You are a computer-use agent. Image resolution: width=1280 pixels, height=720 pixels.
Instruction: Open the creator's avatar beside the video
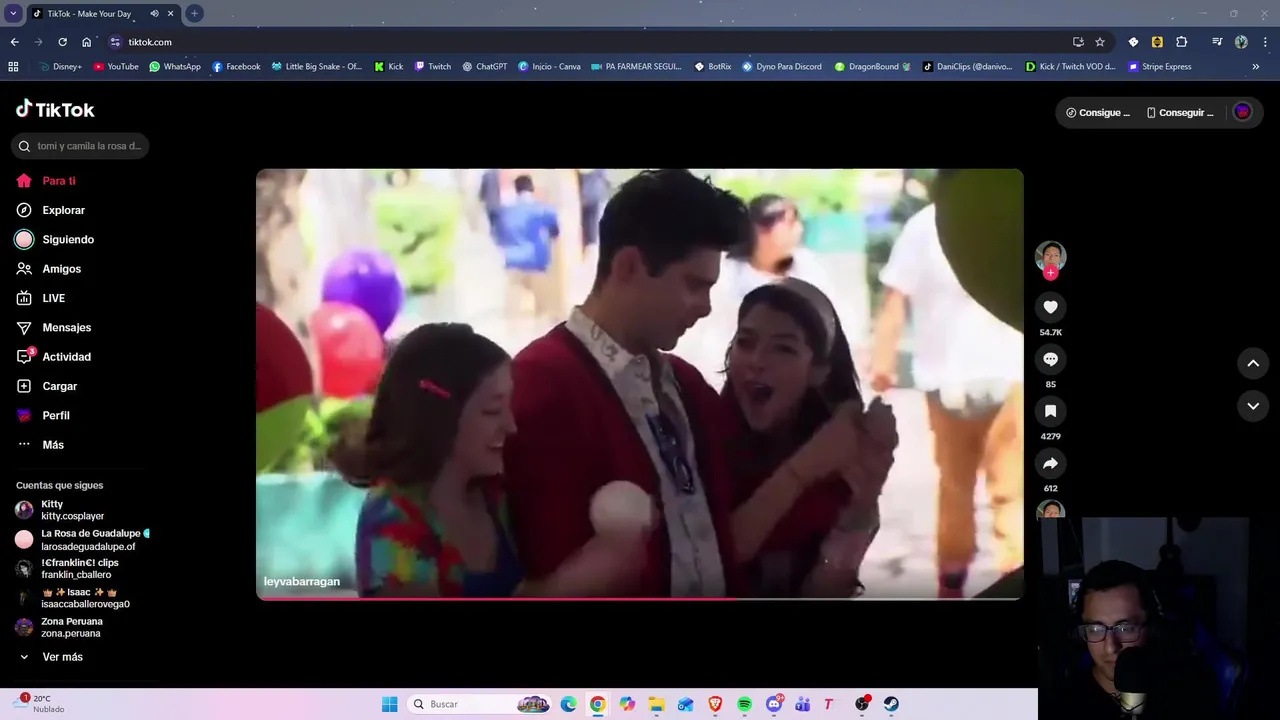(1050, 256)
